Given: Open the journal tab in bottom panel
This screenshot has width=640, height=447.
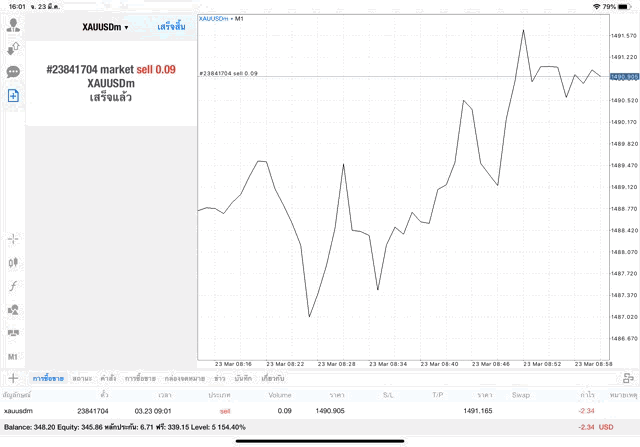Looking at the screenshot, I should 243,379.
